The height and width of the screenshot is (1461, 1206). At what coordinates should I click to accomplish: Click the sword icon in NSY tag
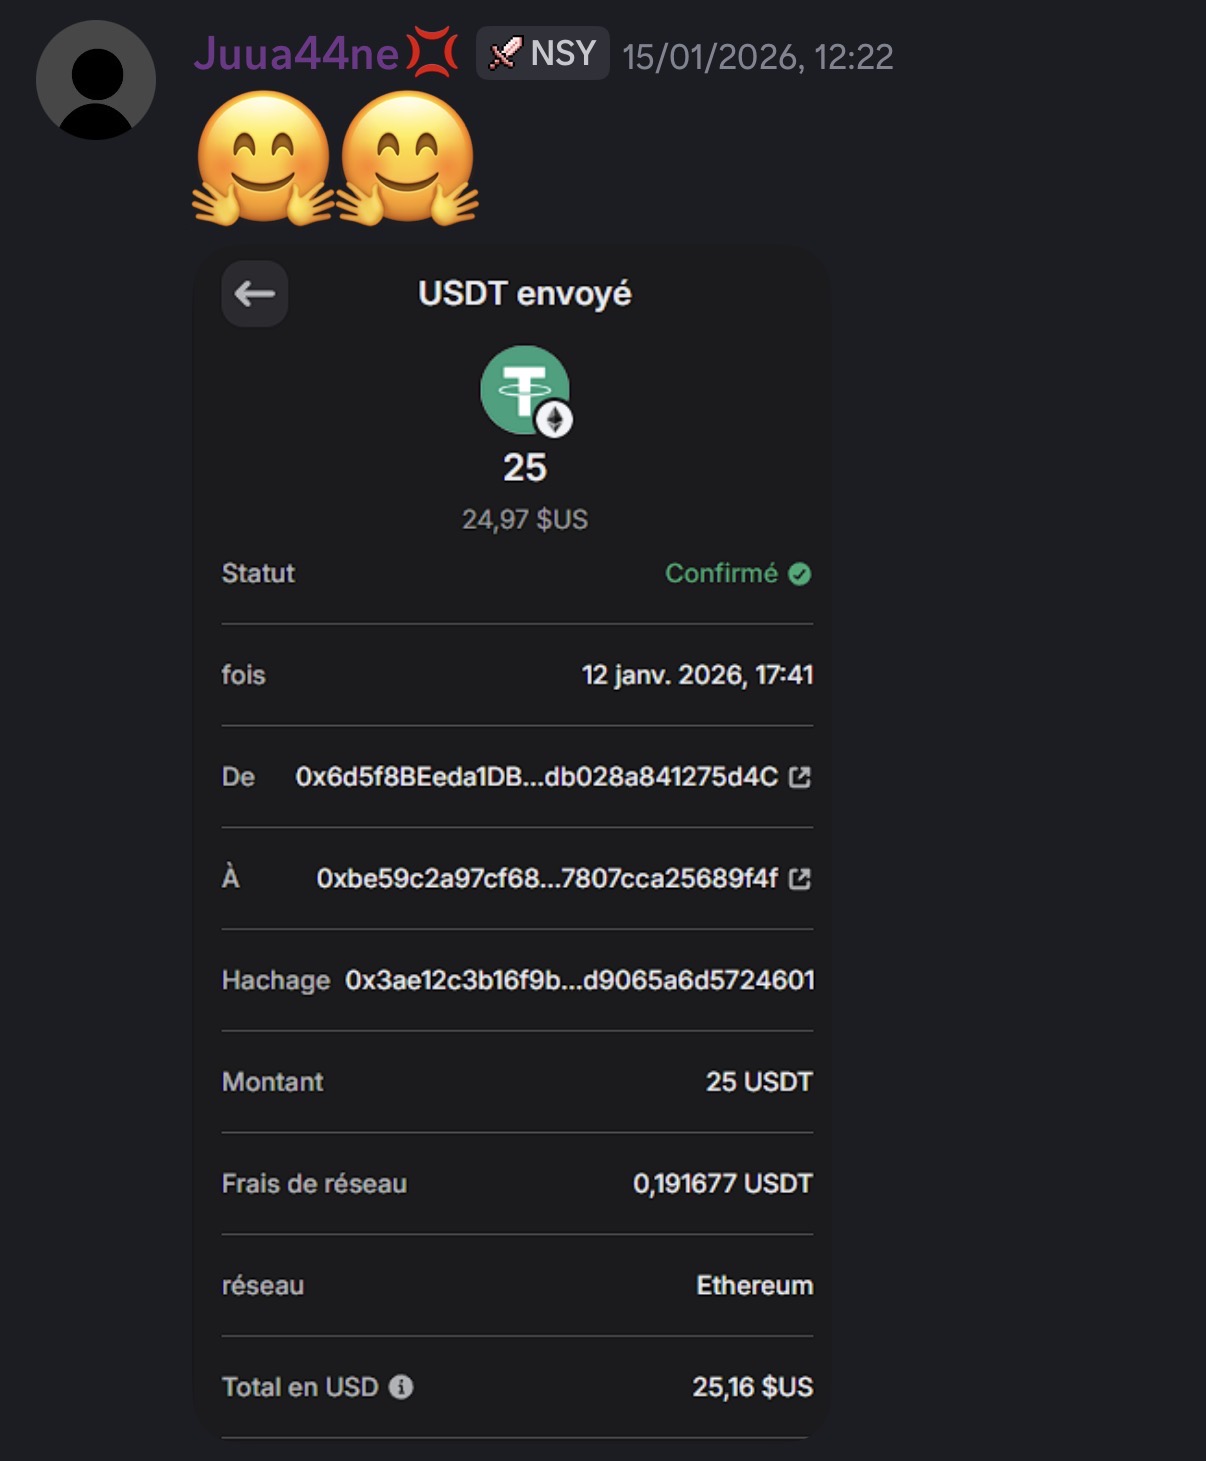pyautogui.click(x=505, y=54)
